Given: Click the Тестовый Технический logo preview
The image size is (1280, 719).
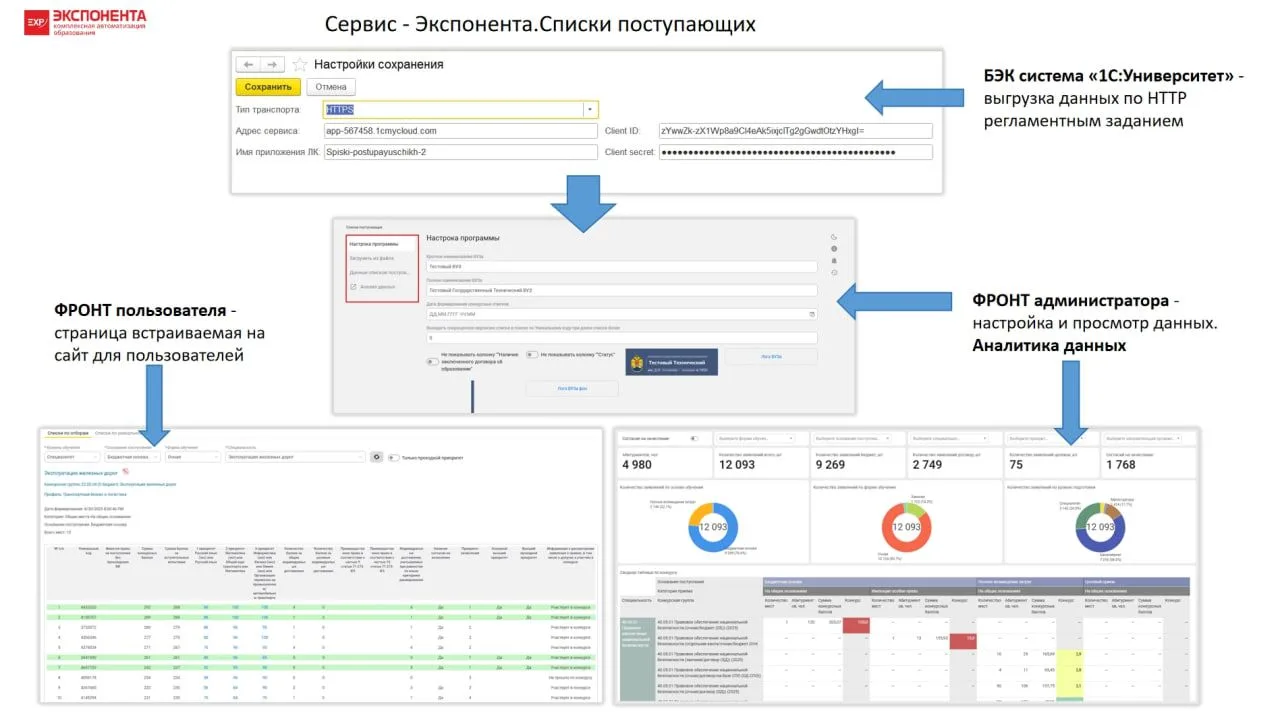Looking at the screenshot, I should point(672,362).
